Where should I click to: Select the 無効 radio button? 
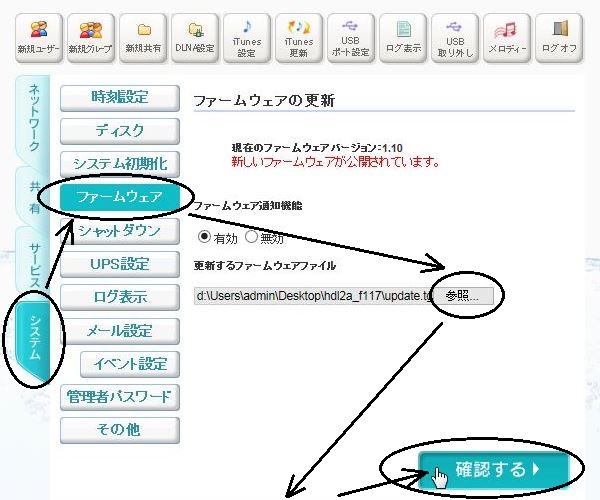251,237
